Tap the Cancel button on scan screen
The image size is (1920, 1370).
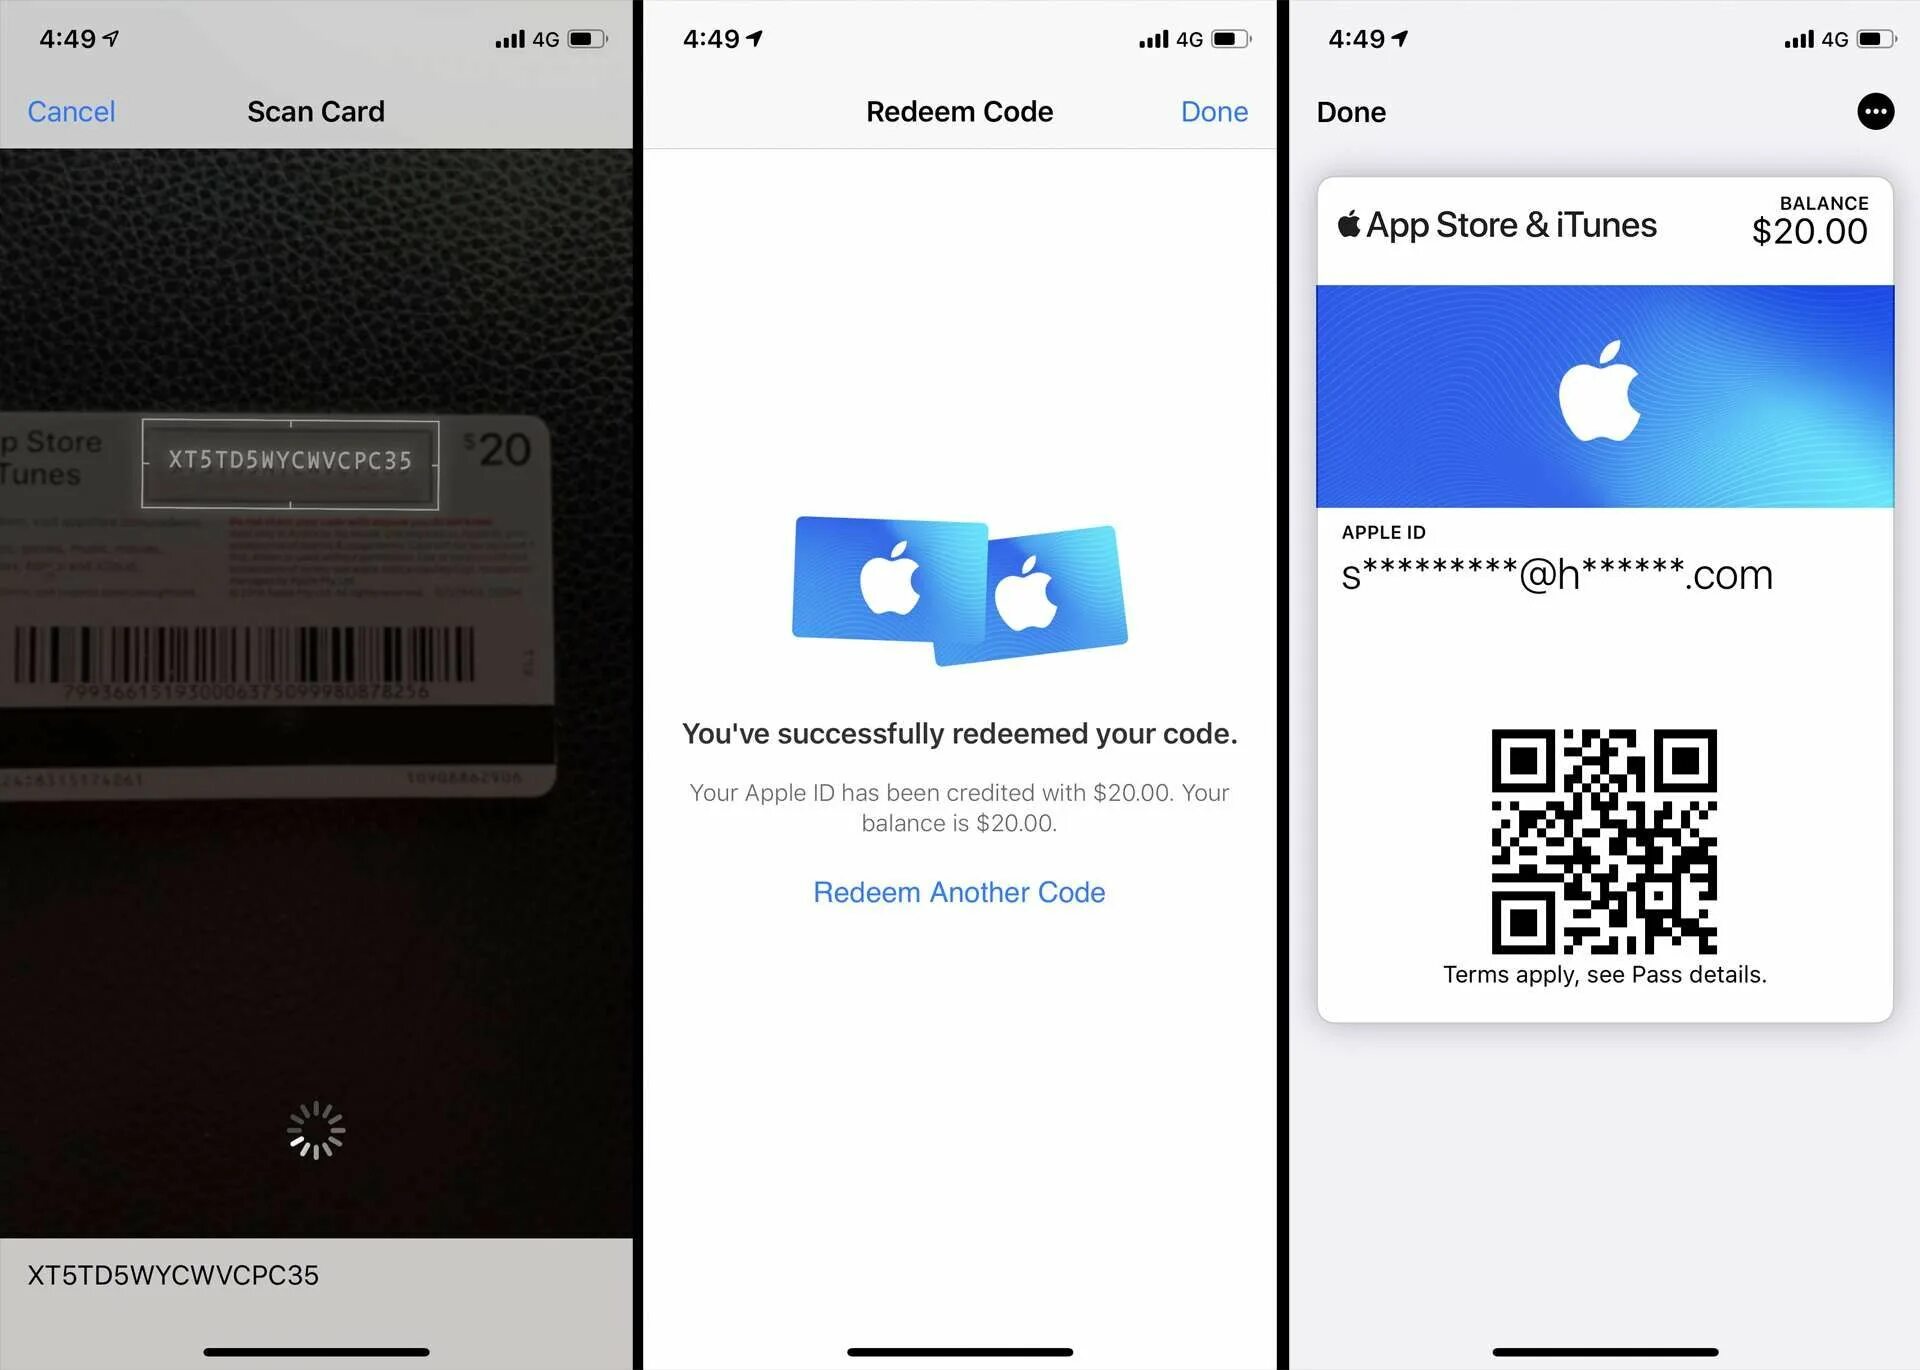pos(71,111)
